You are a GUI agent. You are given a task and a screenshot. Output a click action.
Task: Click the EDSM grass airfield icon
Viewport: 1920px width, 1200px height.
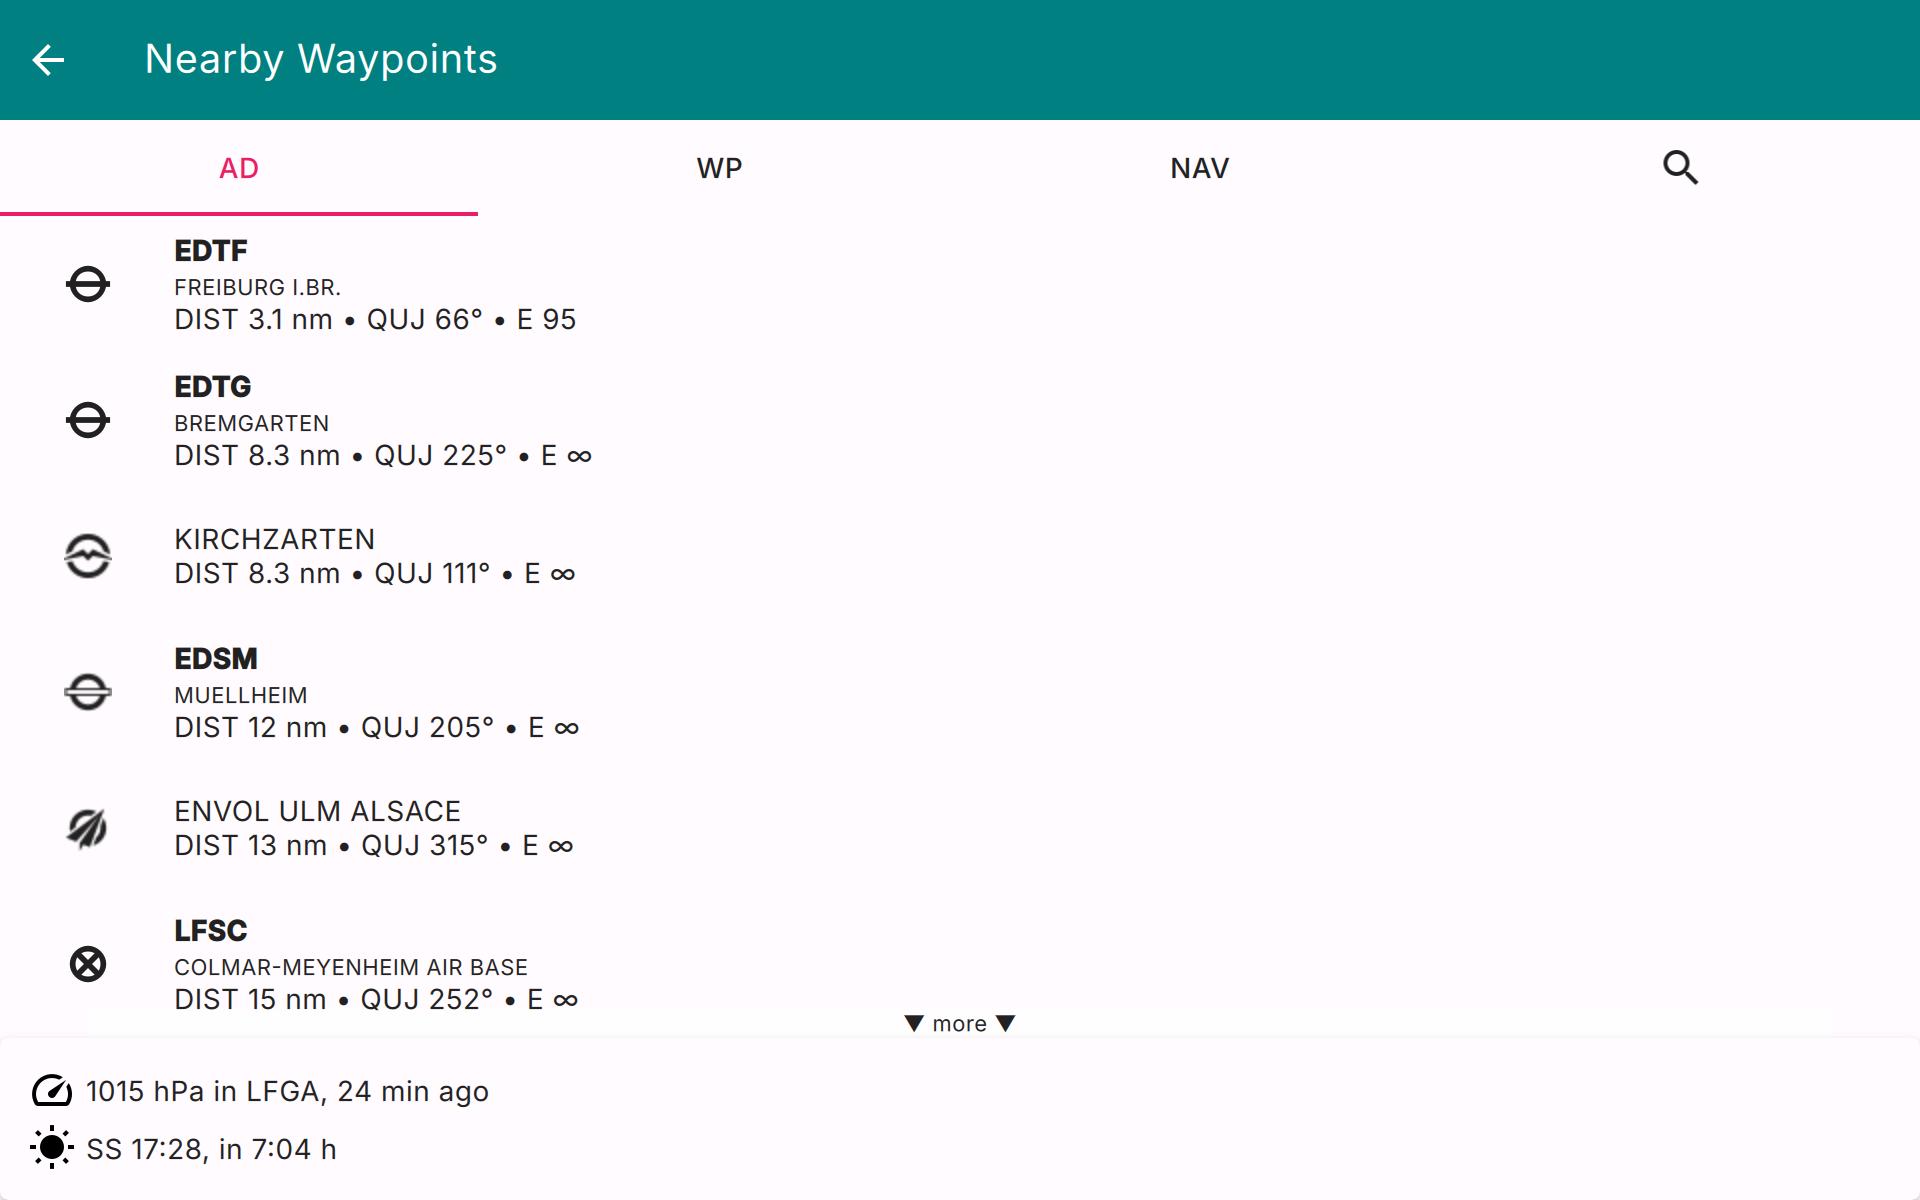(x=88, y=692)
